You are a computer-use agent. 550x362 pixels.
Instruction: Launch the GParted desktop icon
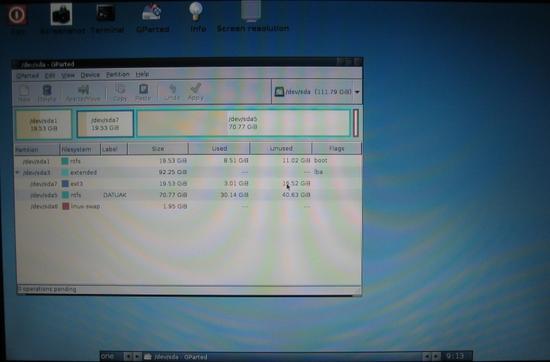pos(152,13)
